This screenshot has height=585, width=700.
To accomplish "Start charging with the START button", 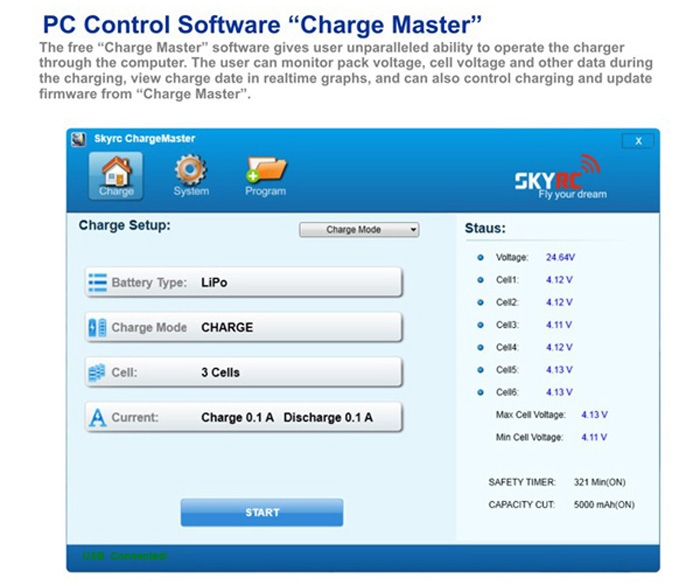I will (x=262, y=512).
